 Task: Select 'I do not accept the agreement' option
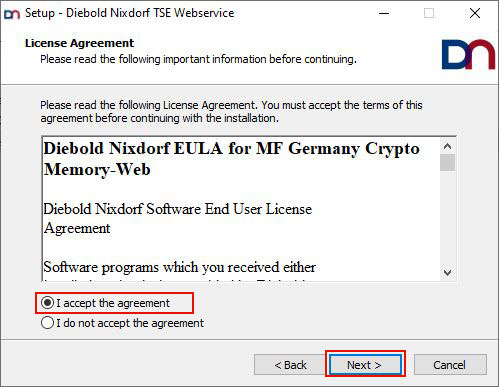pyautogui.click(x=47, y=323)
